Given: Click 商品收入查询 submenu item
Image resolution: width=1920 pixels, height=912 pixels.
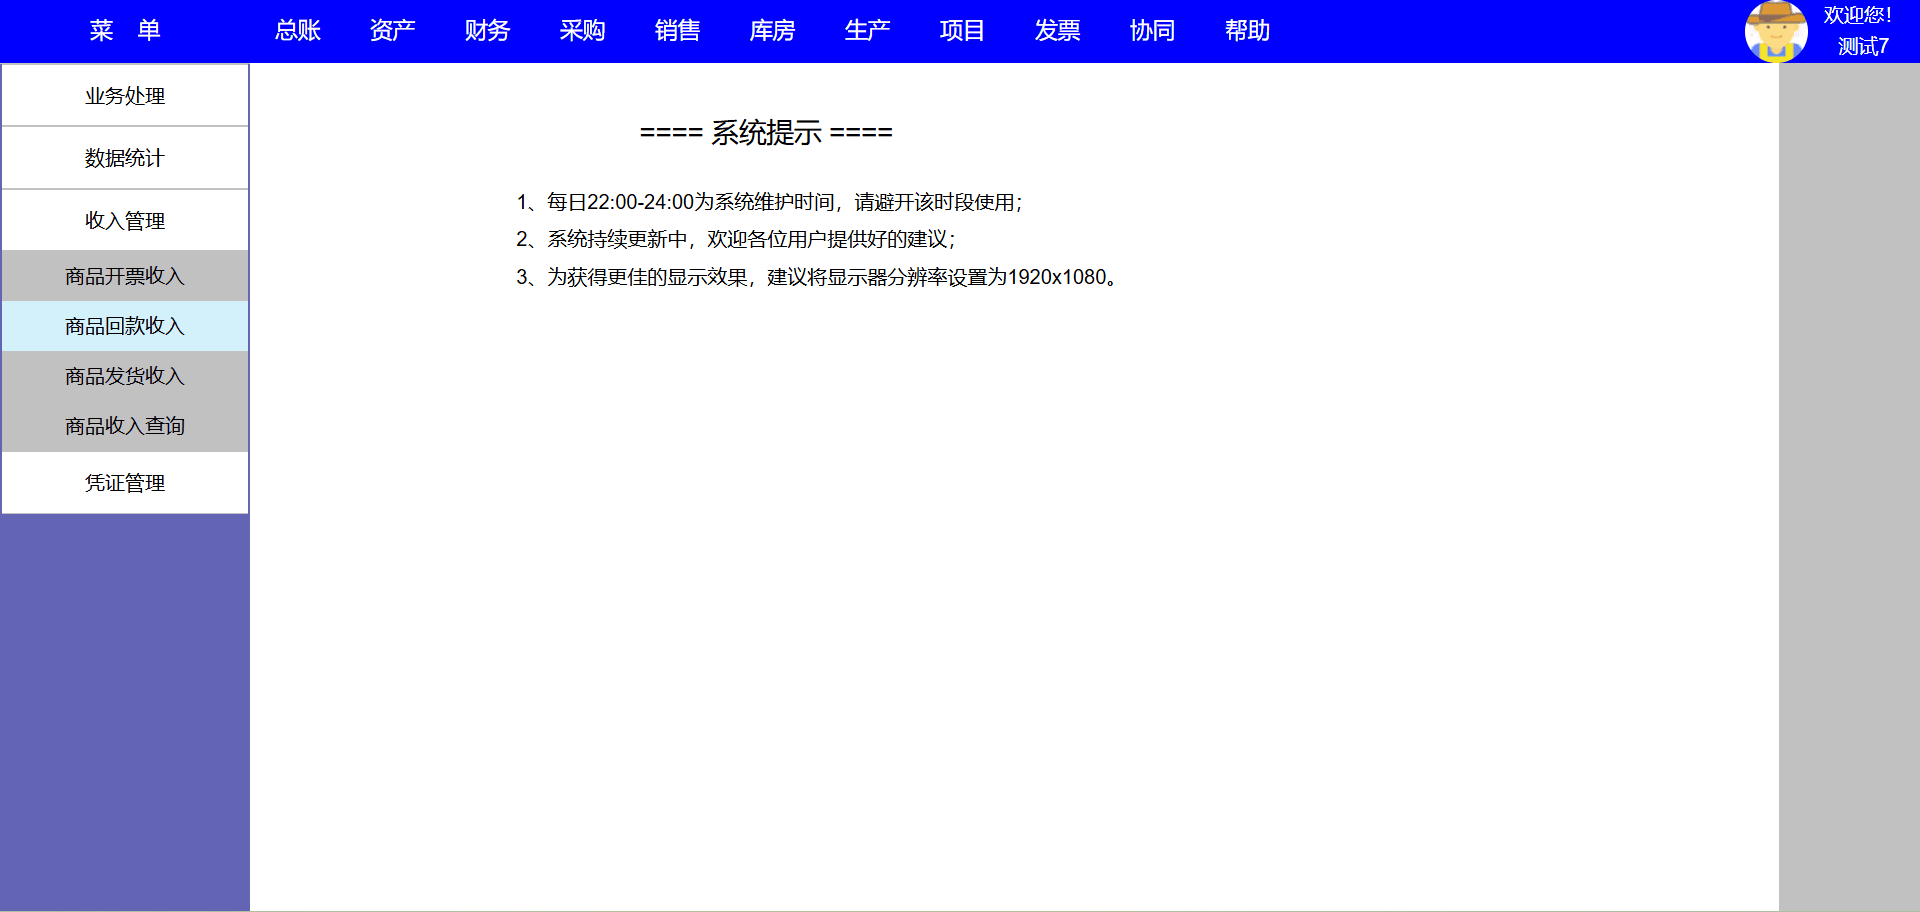Looking at the screenshot, I should pos(125,426).
